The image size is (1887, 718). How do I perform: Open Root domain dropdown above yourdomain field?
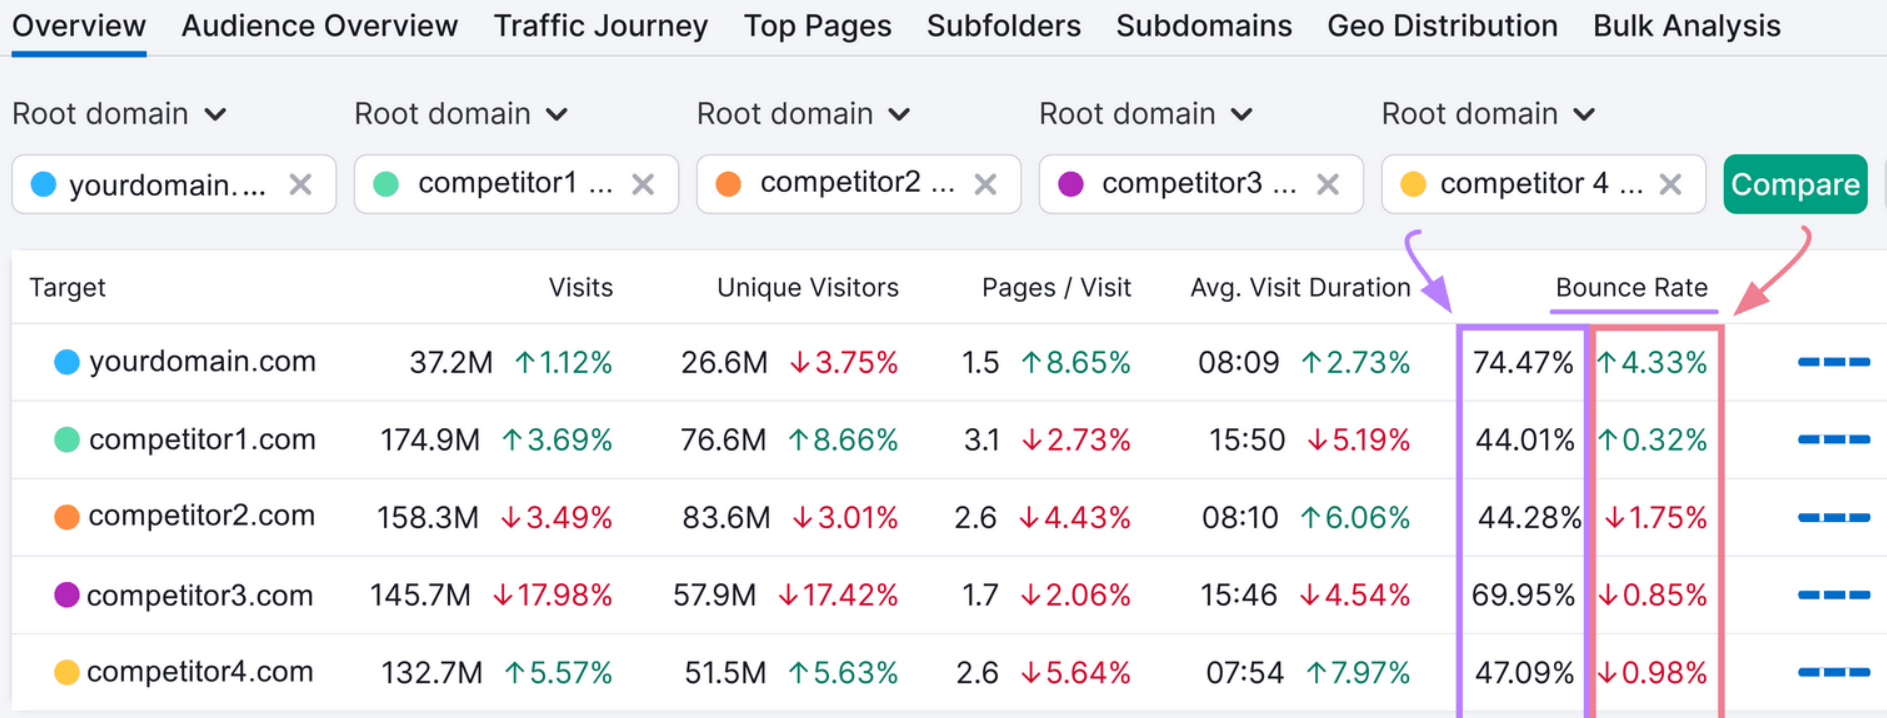pos(119,114)
